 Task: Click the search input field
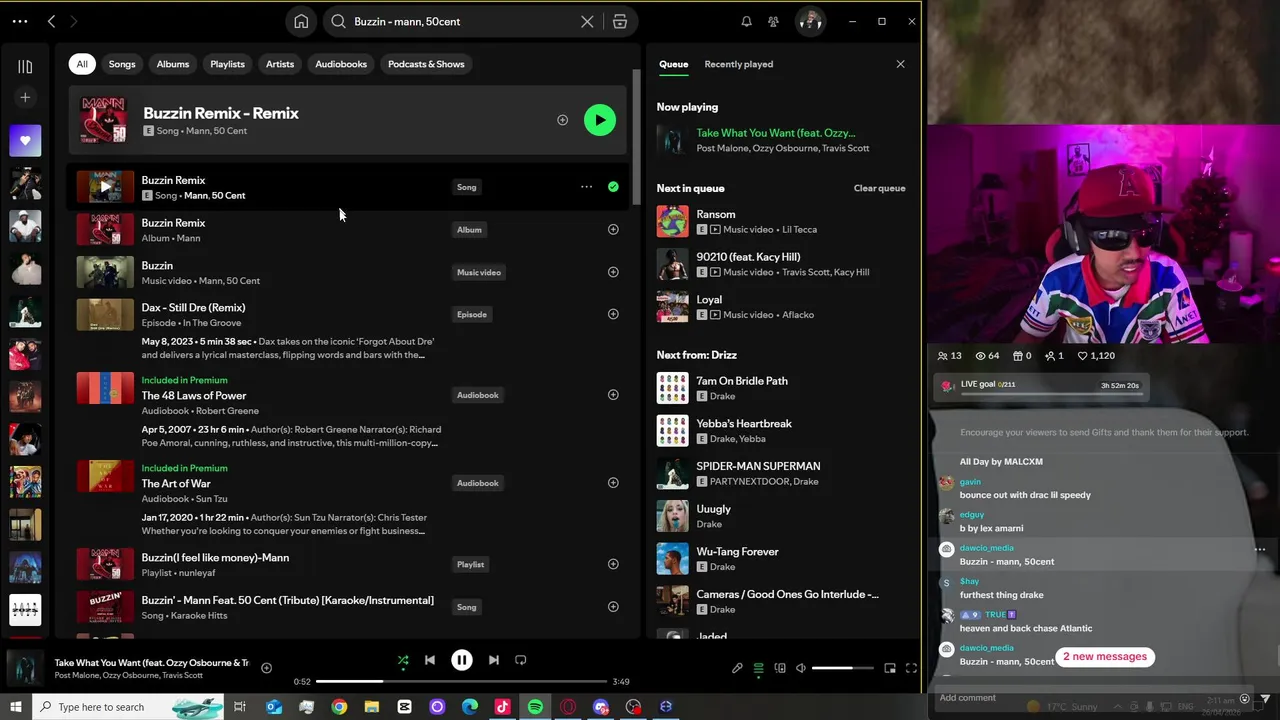pyautogui.click(x=460, y=21)
